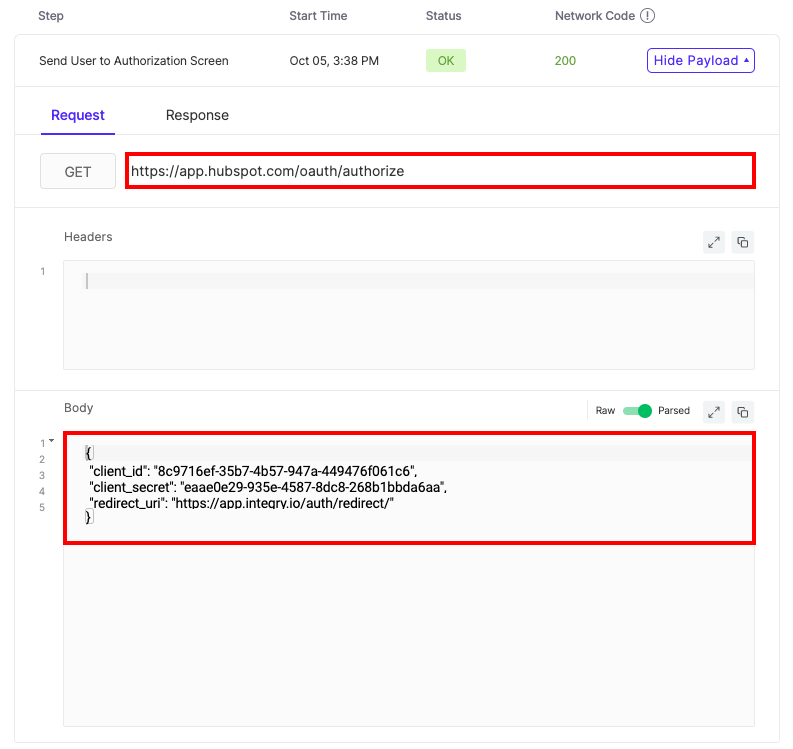This screenshot has height=749, width=793.
Task: Click the Start Time column header
Action: (x=318, y=16)
